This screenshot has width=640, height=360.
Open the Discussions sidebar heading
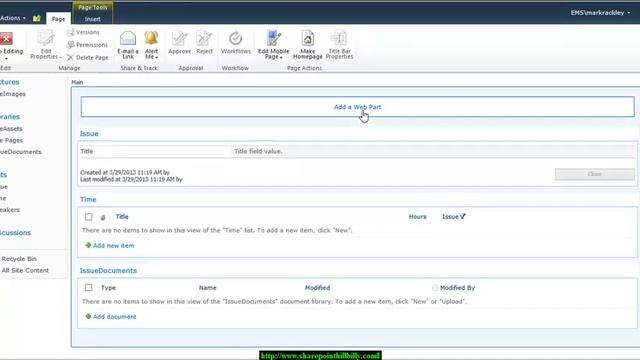(x=16, y=232)
